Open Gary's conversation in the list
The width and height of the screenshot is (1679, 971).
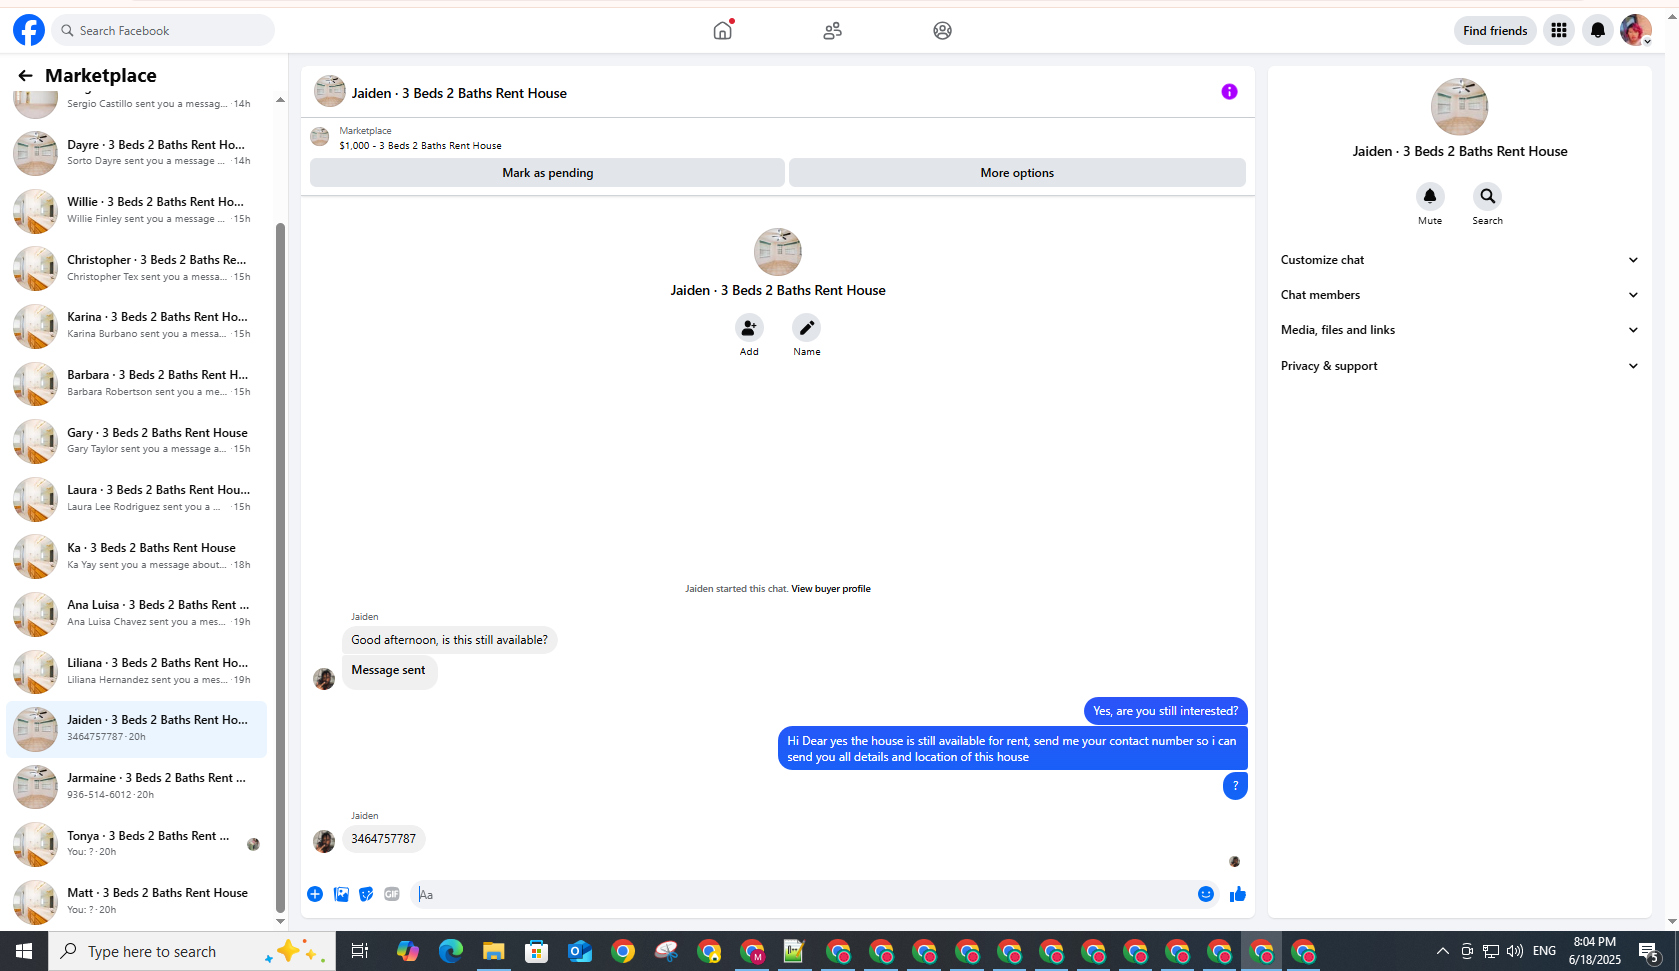[137, 441]
